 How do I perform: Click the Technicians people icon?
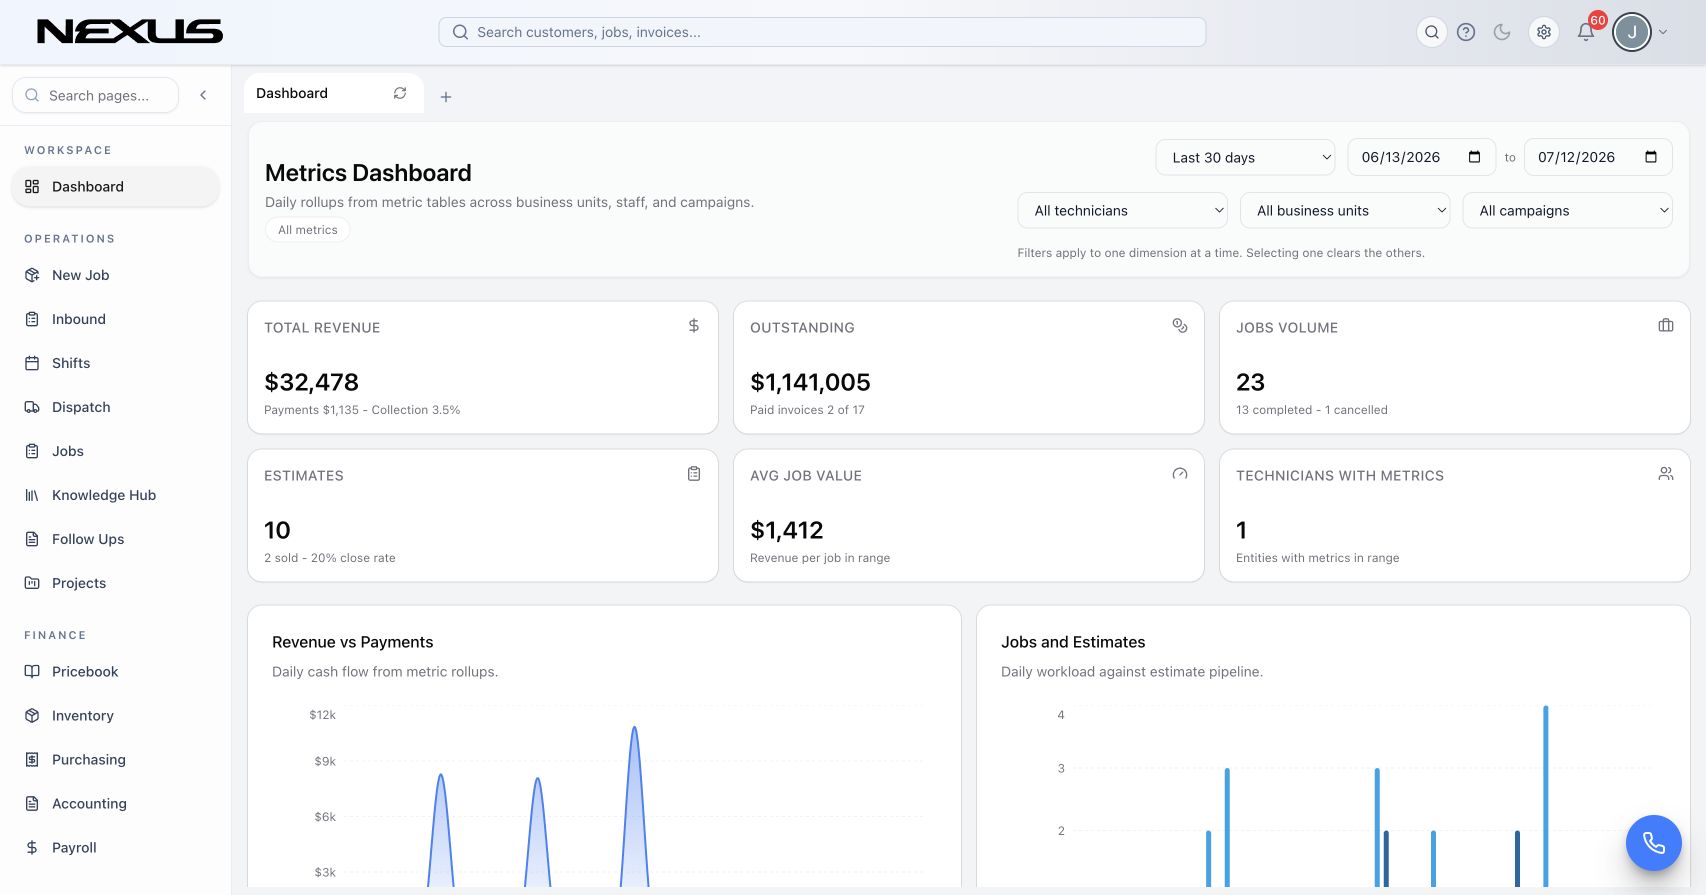(x=1666, y=474)
